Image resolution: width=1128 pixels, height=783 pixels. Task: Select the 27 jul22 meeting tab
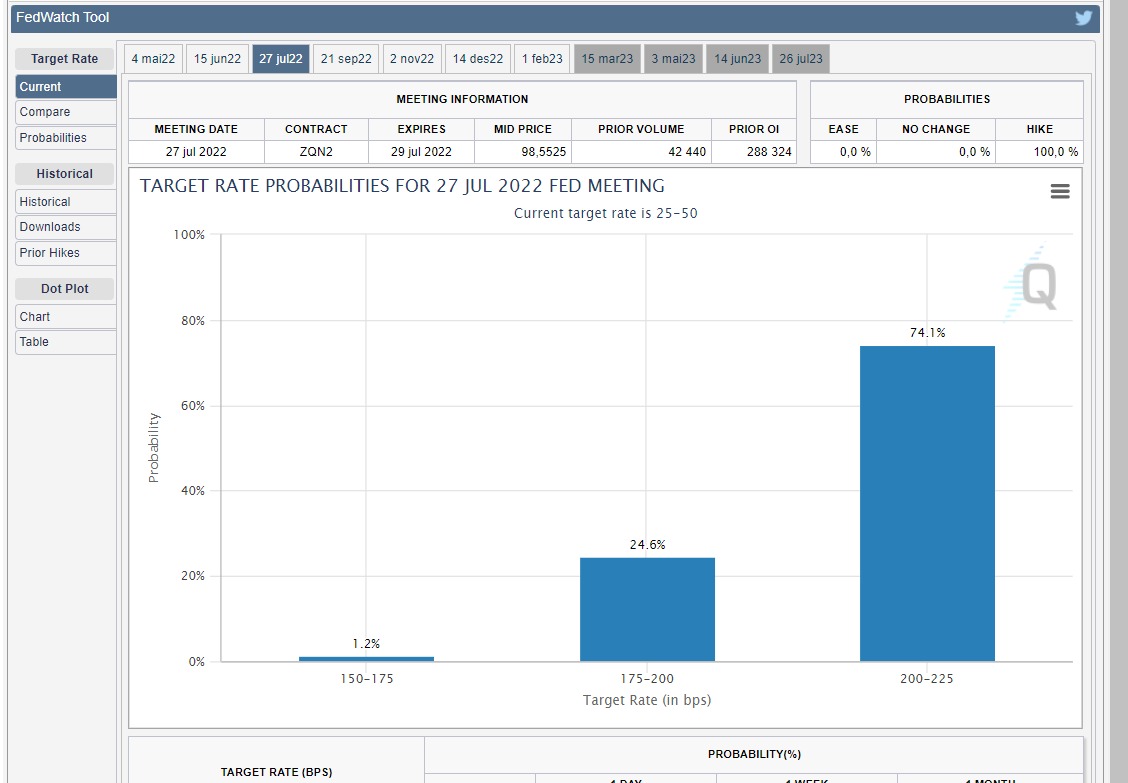[281, 59]
